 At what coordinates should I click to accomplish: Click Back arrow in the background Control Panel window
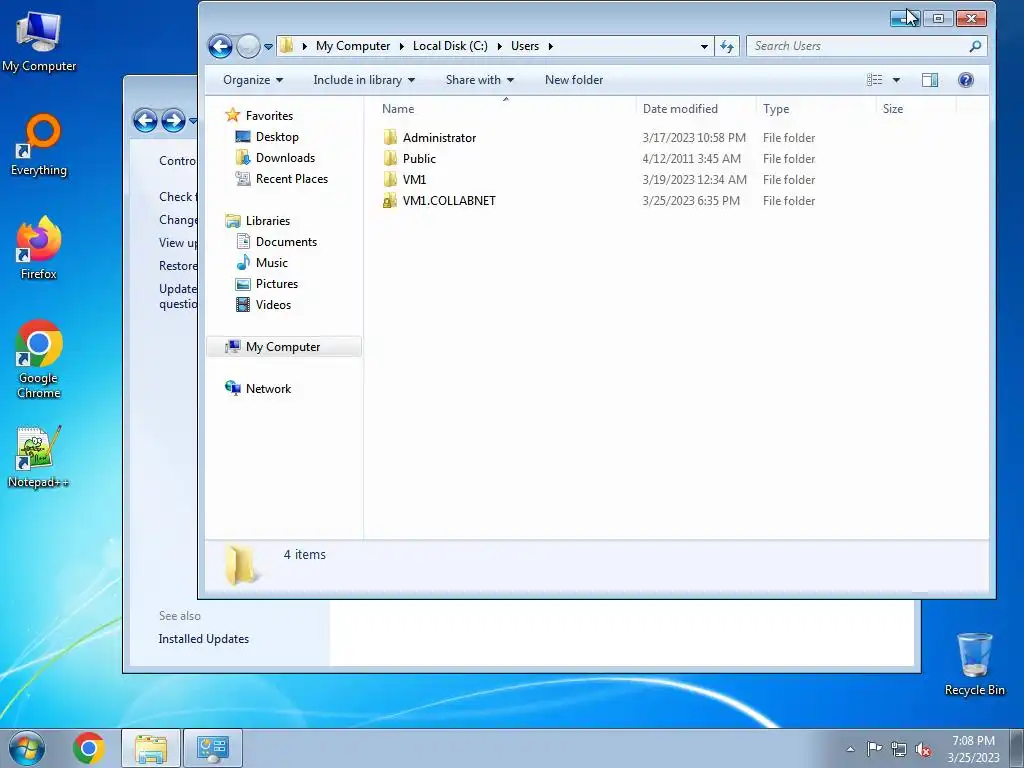(x=145, y=121)
